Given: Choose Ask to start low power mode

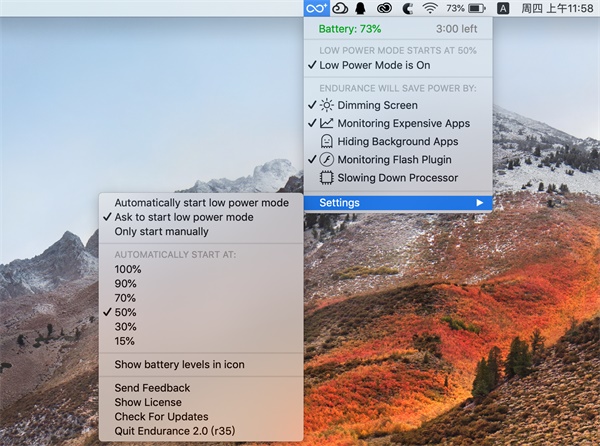Looking at the screenshot, I should [201, 217].
